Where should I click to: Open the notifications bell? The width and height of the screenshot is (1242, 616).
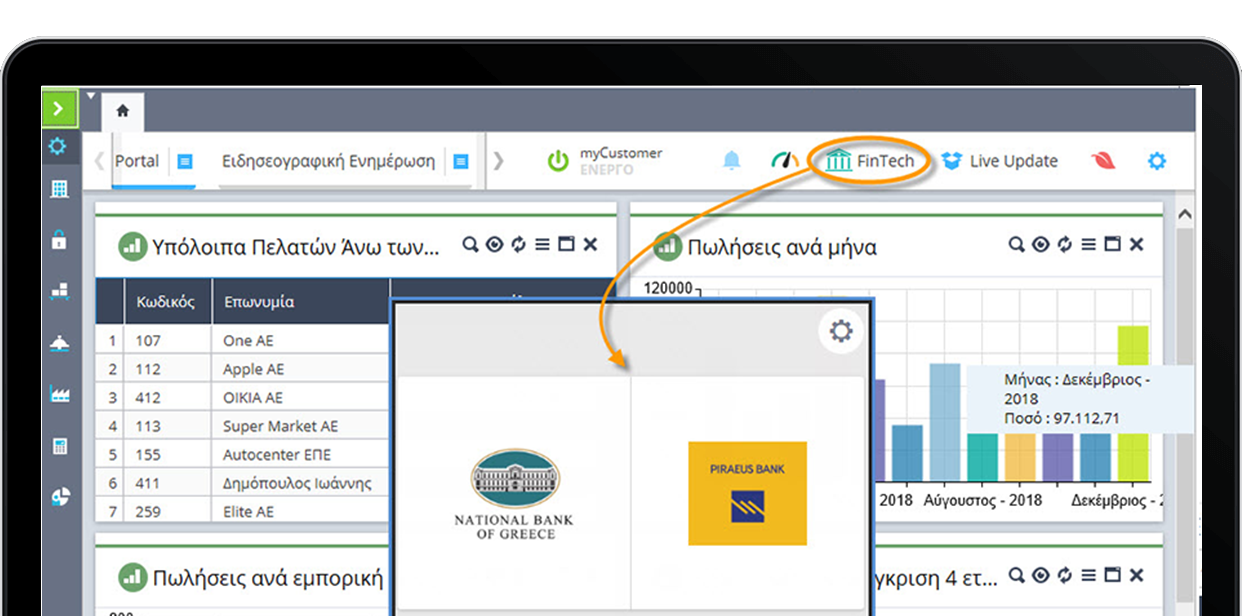point(732,160)
